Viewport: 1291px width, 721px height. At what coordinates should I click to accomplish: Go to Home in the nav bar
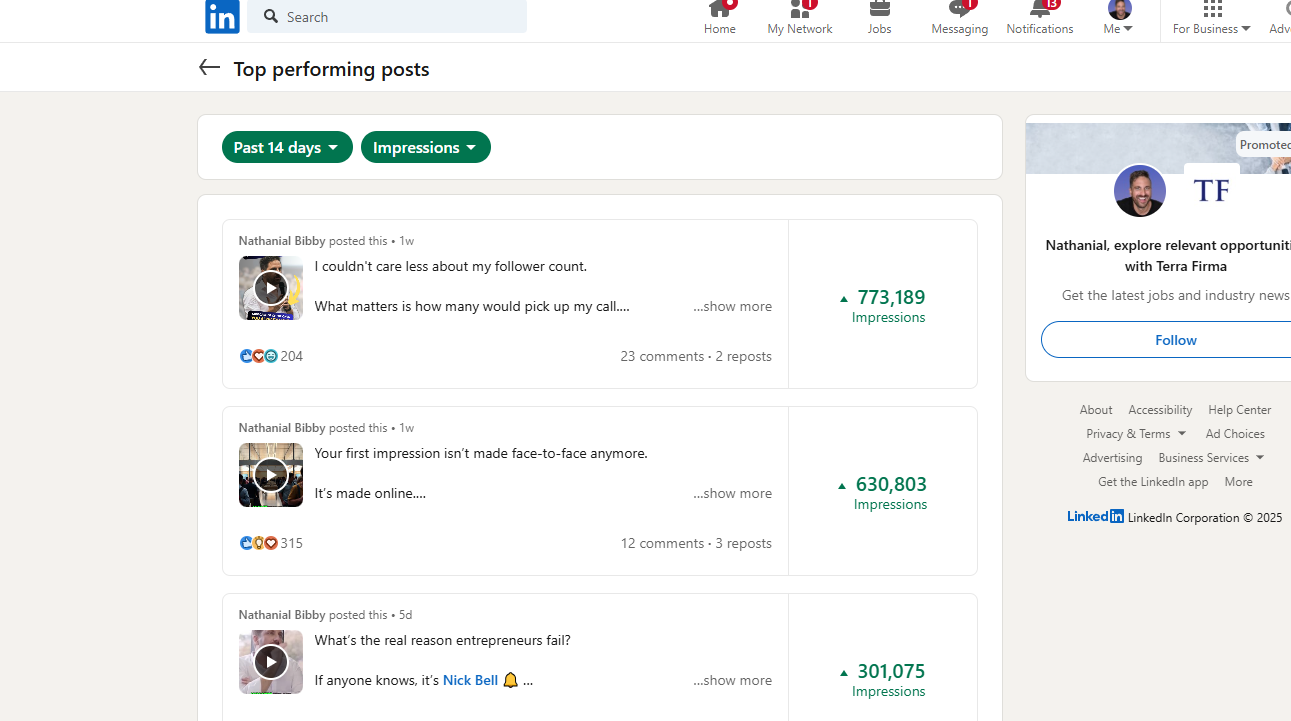tap(719, 18)
